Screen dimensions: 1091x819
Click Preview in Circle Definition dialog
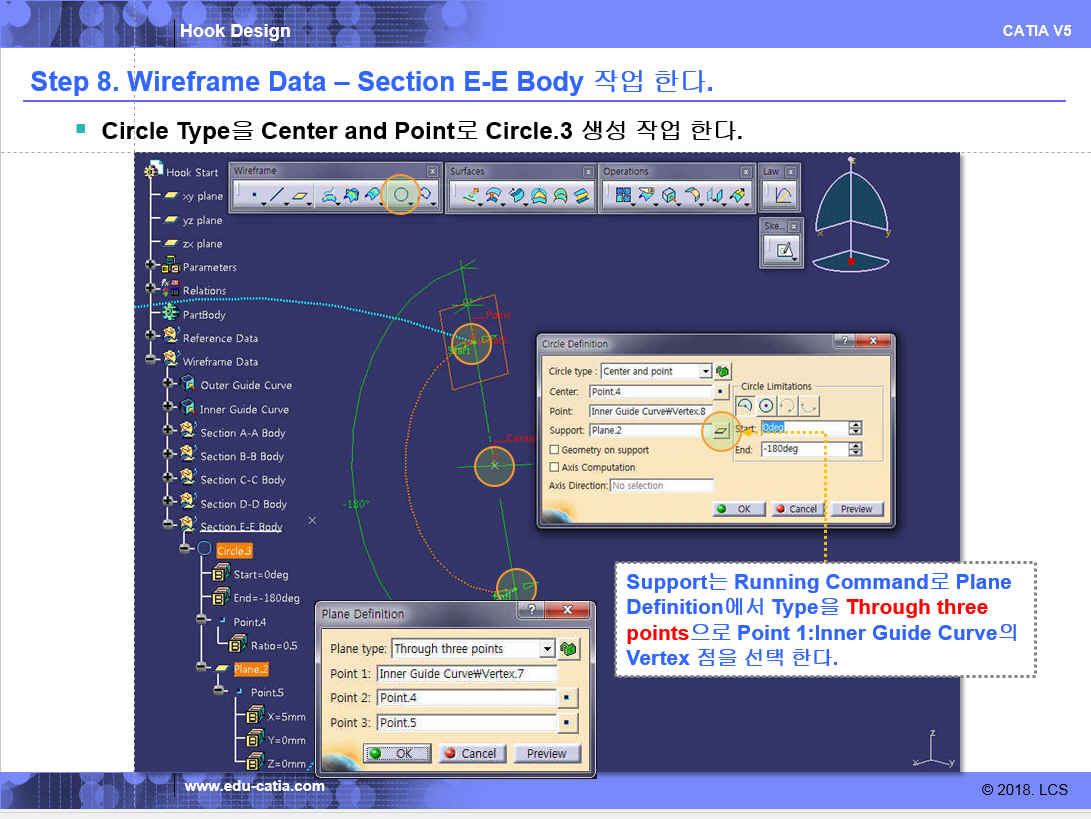click(856, 509)
